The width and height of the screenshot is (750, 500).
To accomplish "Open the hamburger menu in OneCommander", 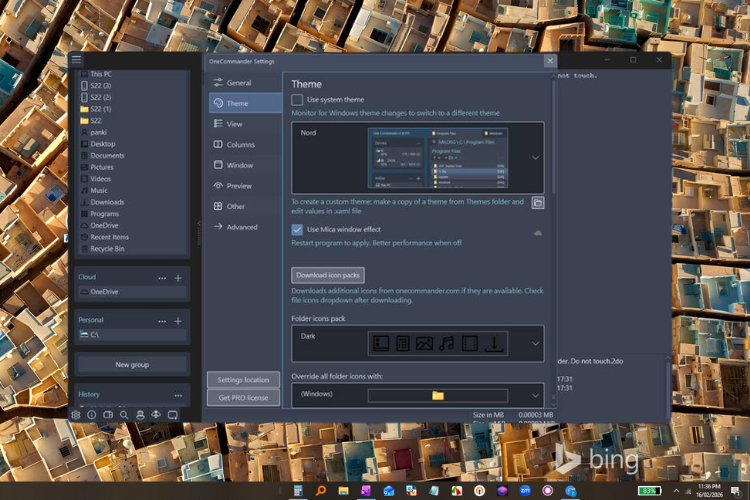I will point(76,59).
